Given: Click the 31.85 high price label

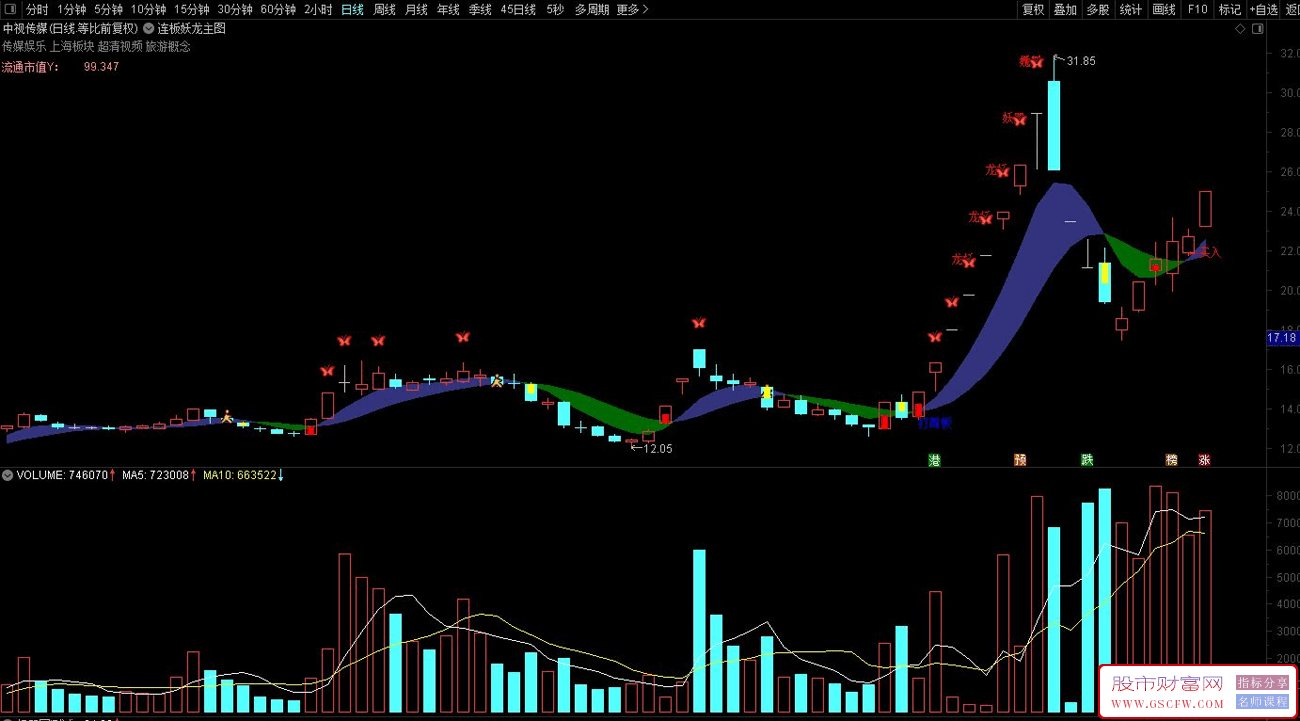Looking at the screenshot, I should tap(1081, 61).
